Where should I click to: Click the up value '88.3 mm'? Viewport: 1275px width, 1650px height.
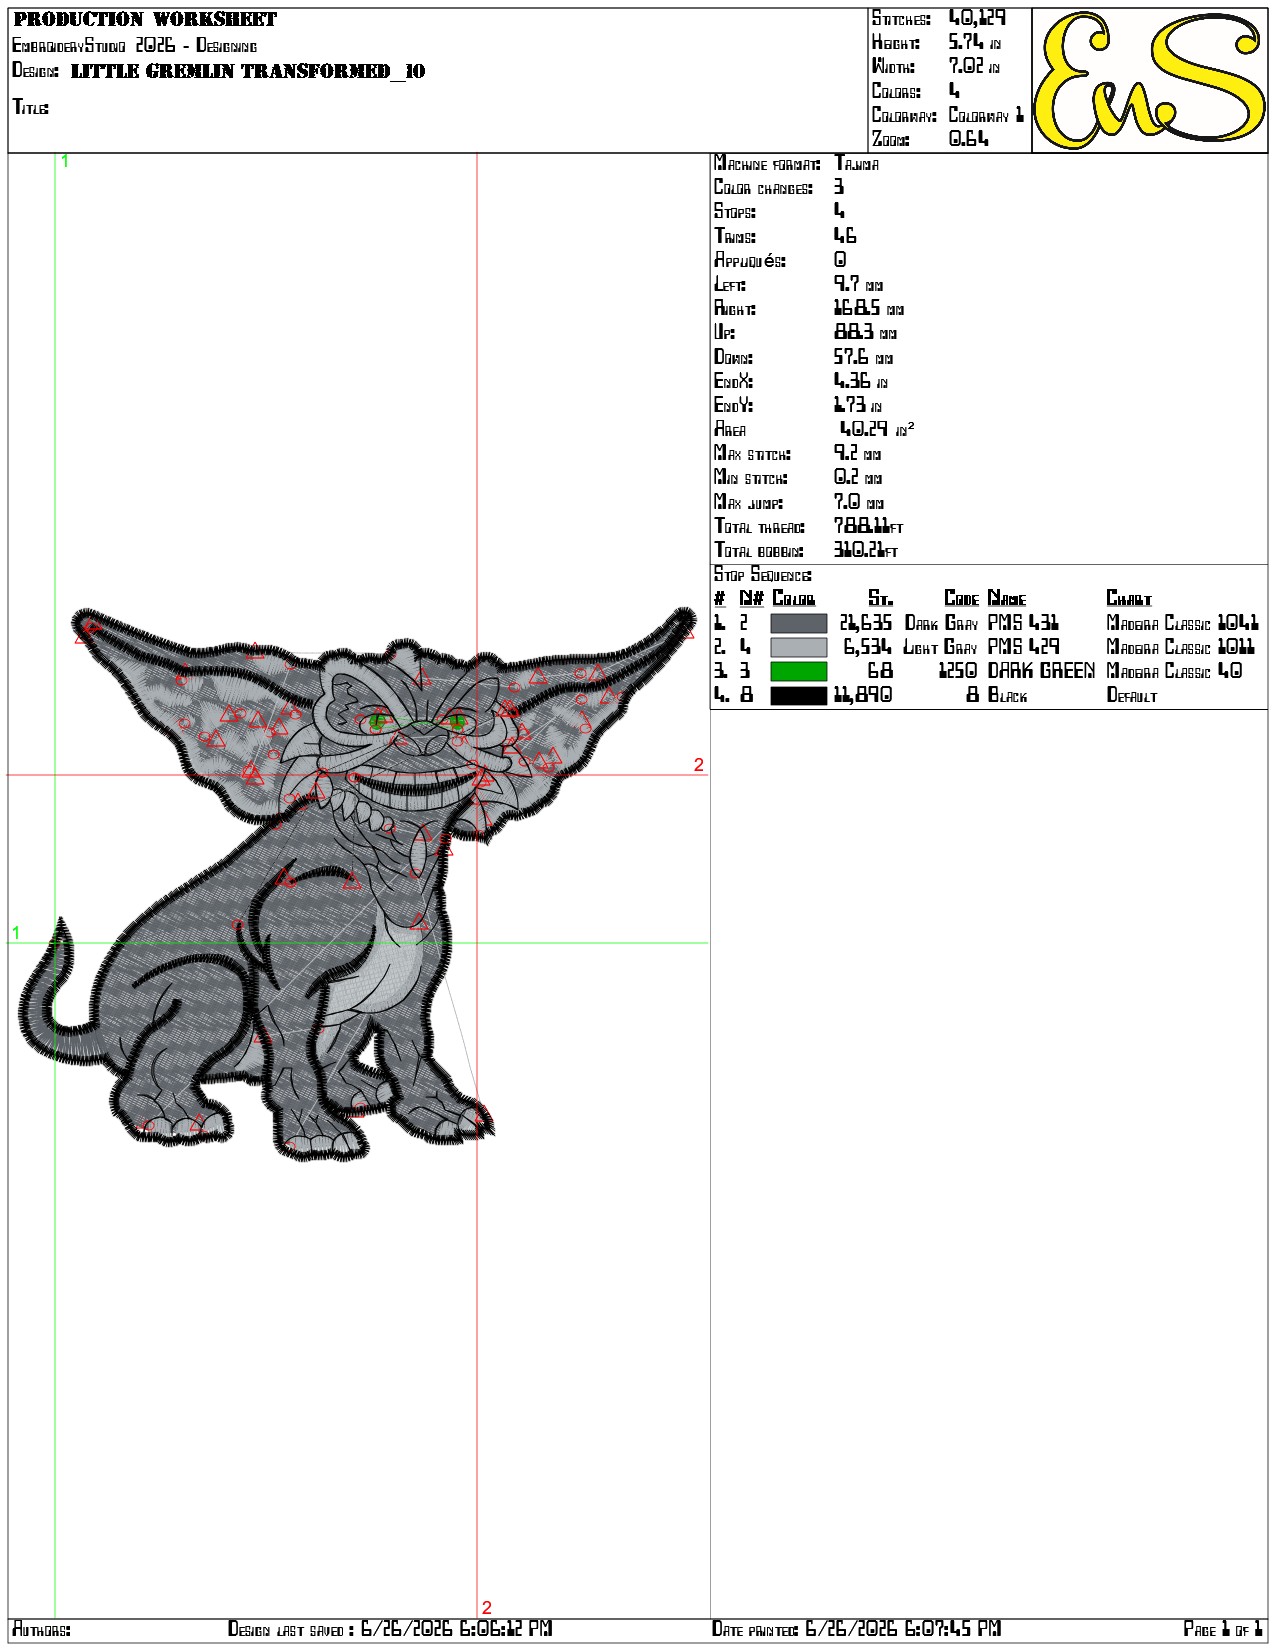[866, 333]
